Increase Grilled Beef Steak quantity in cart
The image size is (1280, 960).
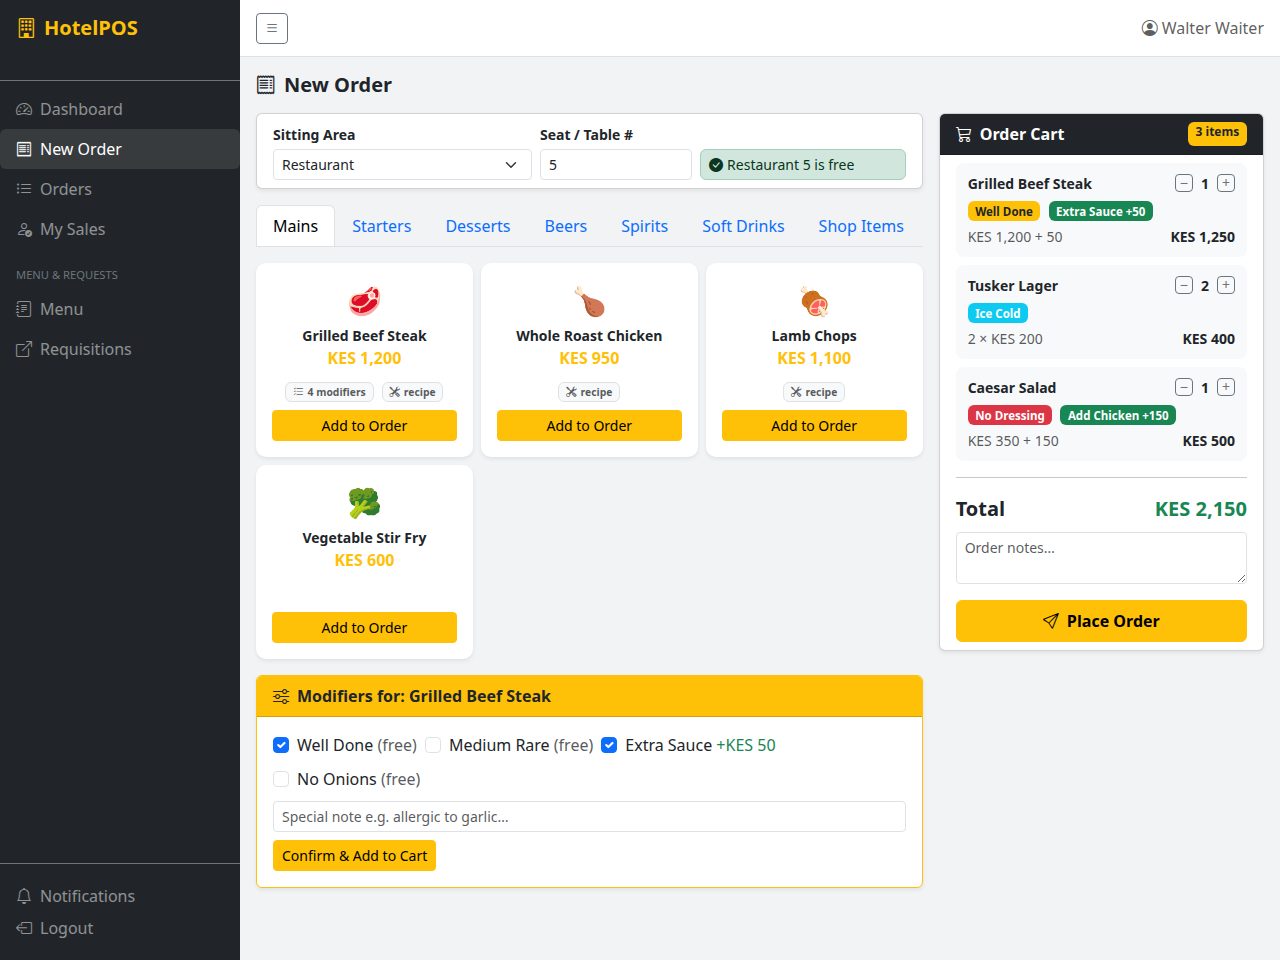click(x=1226, y=183)
